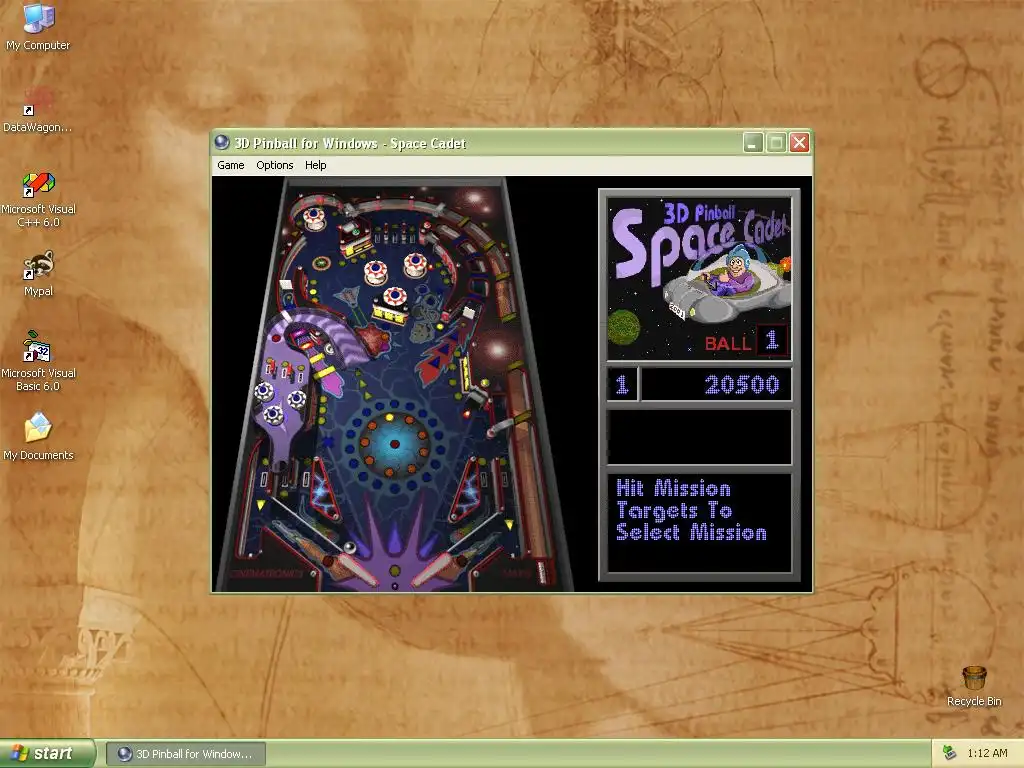Click the 3D Pinball taskbar button
The image size is (1024, 768).
(185, 754)
